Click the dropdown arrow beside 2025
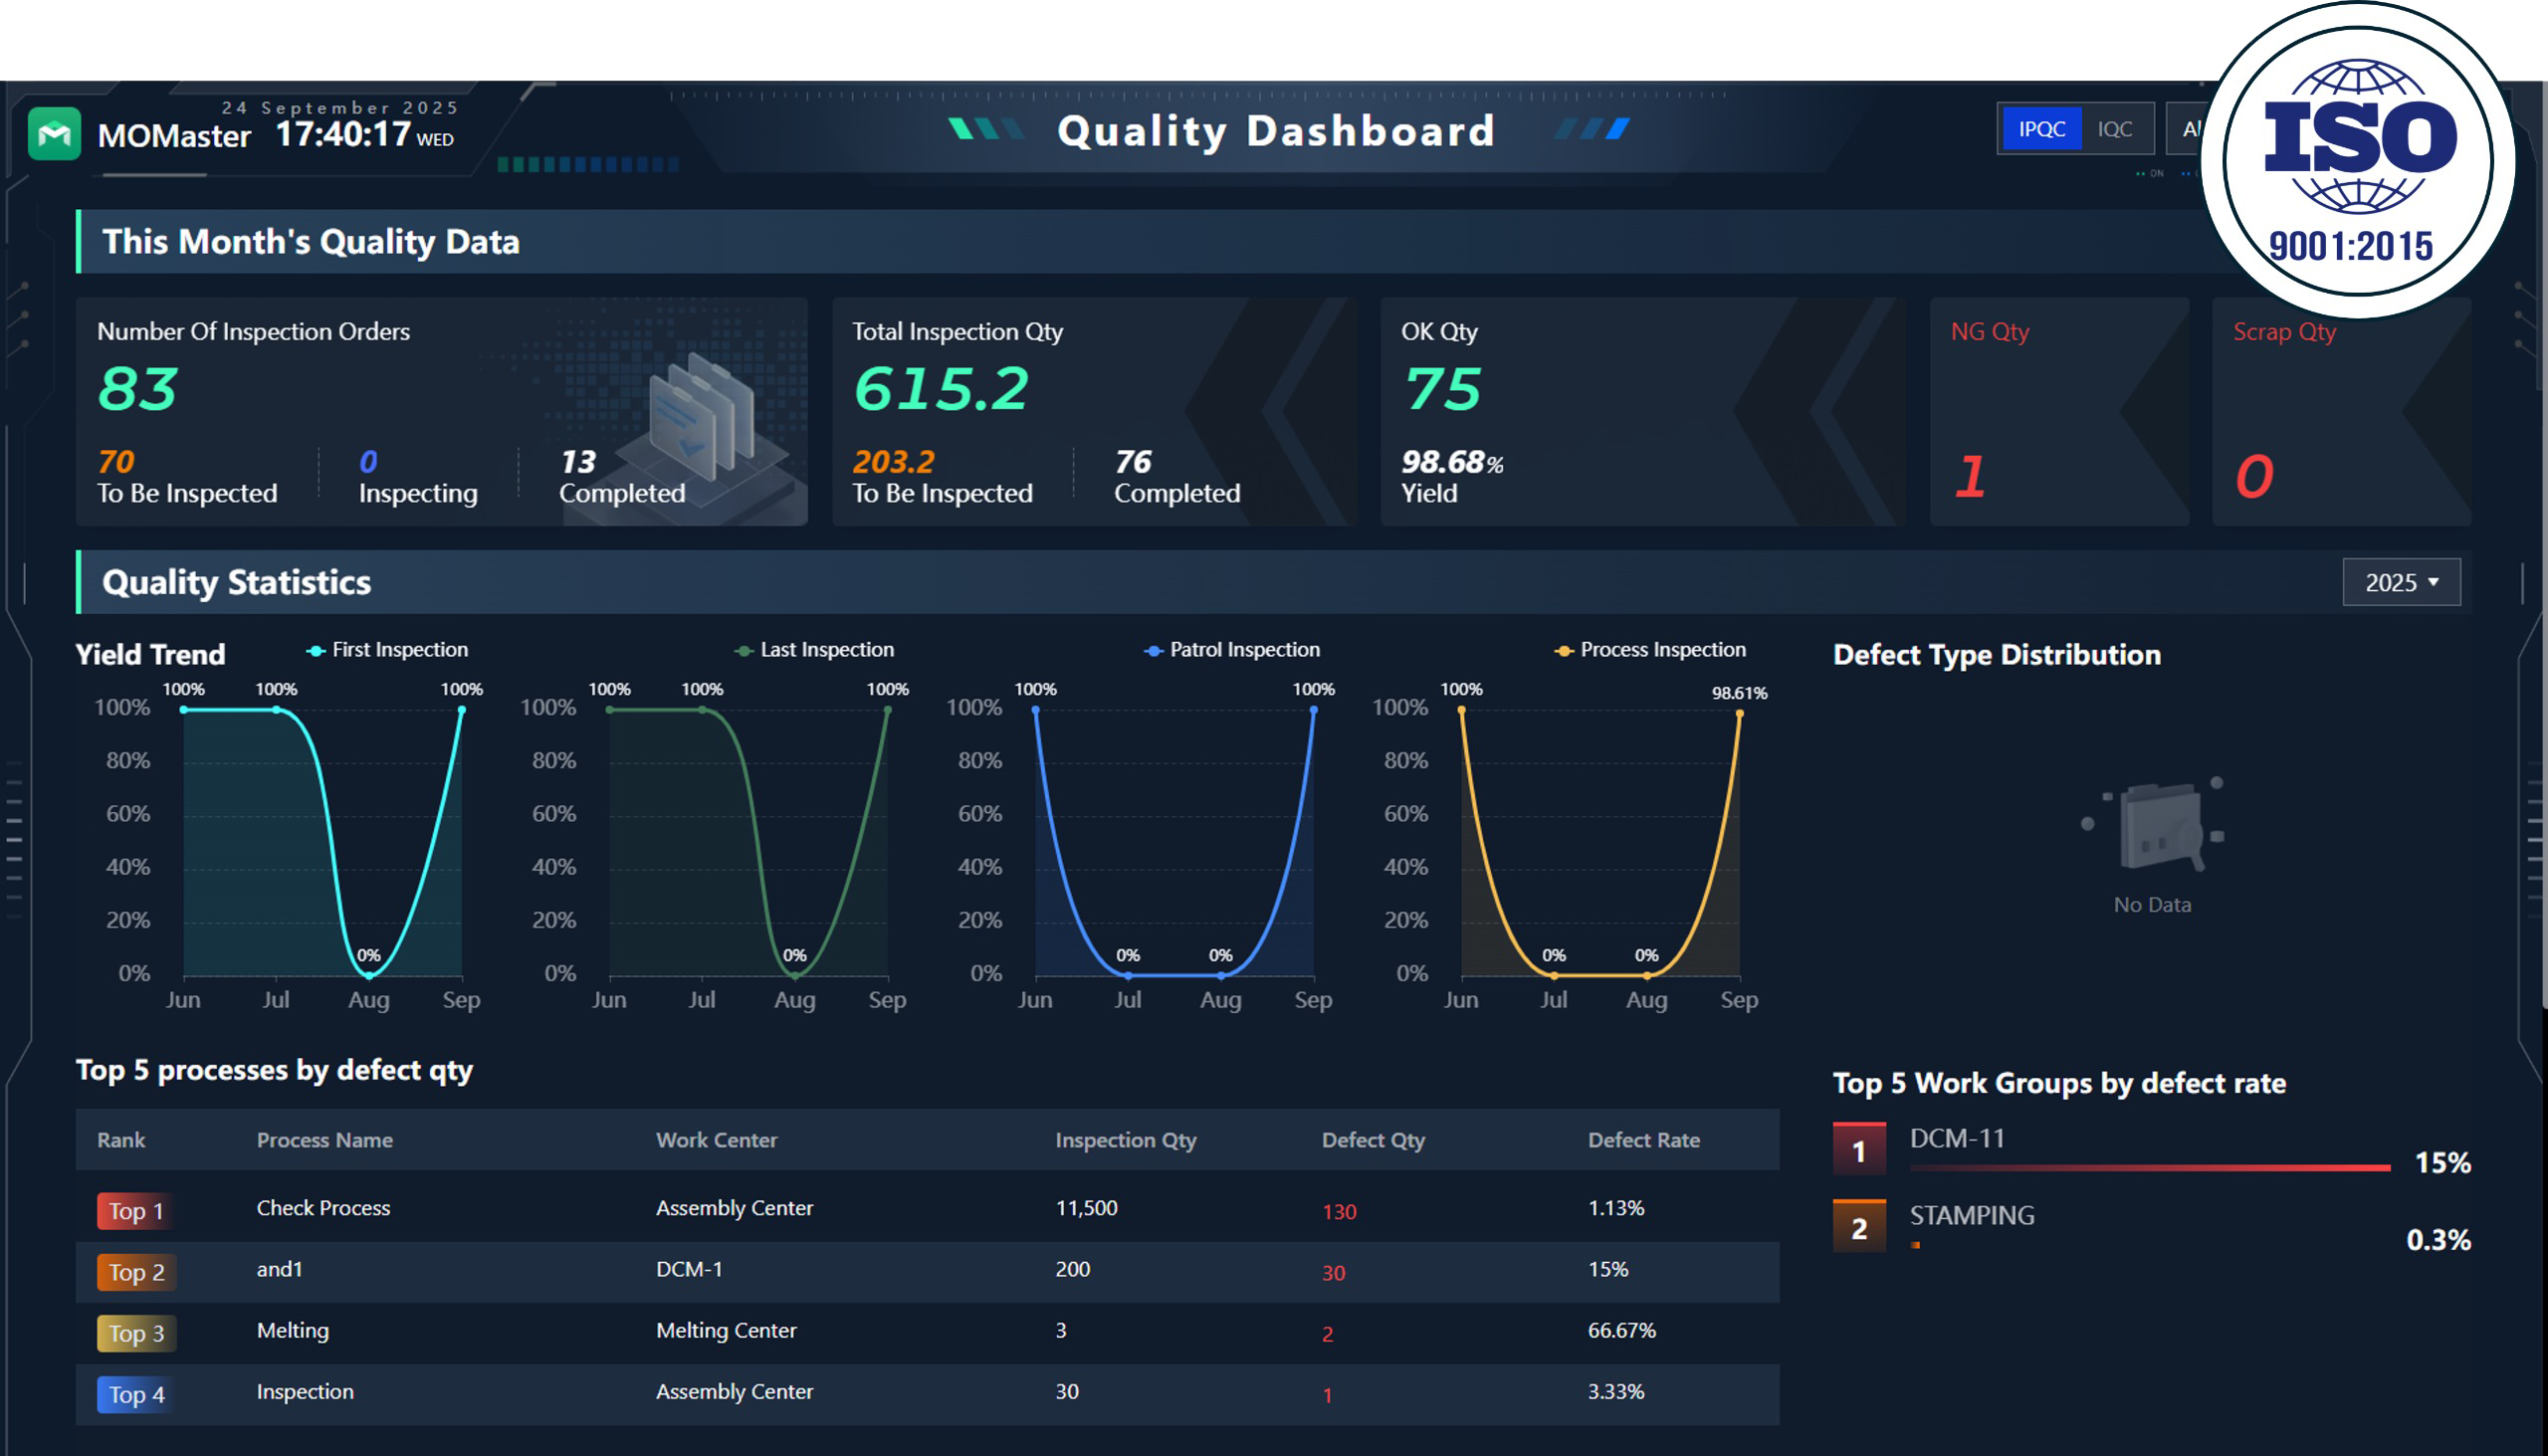This screenshot has height=1456, width=2548. pos(2433,581)
